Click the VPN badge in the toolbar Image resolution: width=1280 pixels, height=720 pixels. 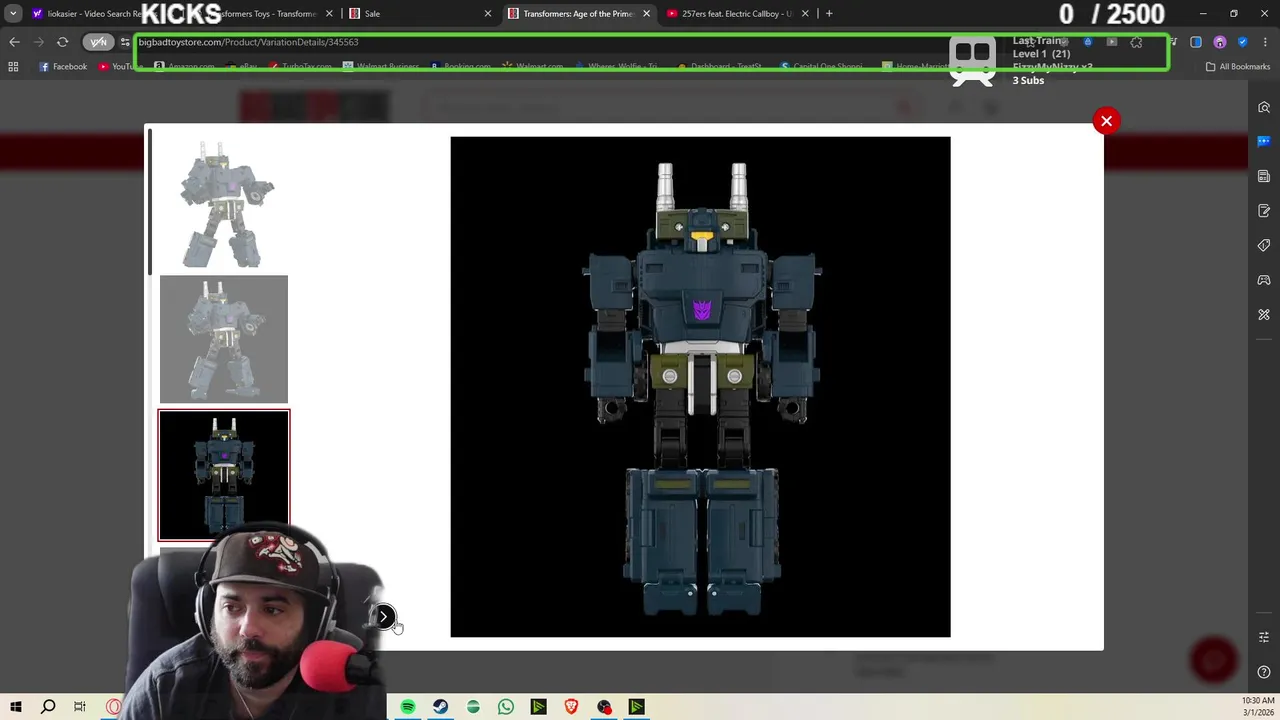click(98, 42)
